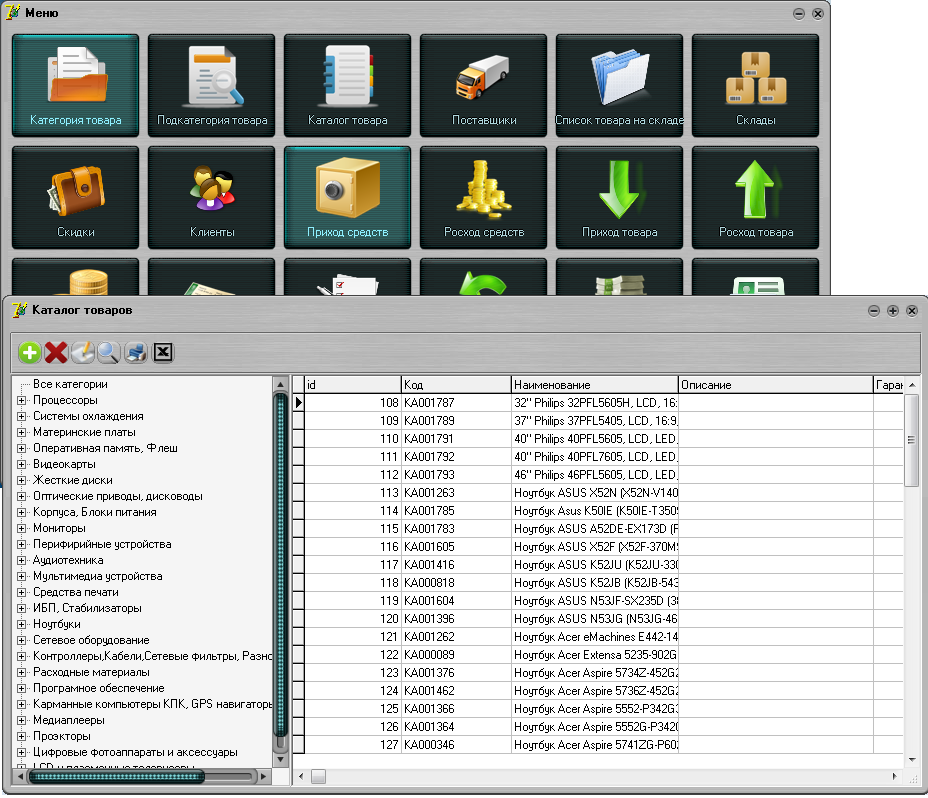Viewport: 928px width, 798px height.
Task: Click the Код column header
Action: pos(455,385)
